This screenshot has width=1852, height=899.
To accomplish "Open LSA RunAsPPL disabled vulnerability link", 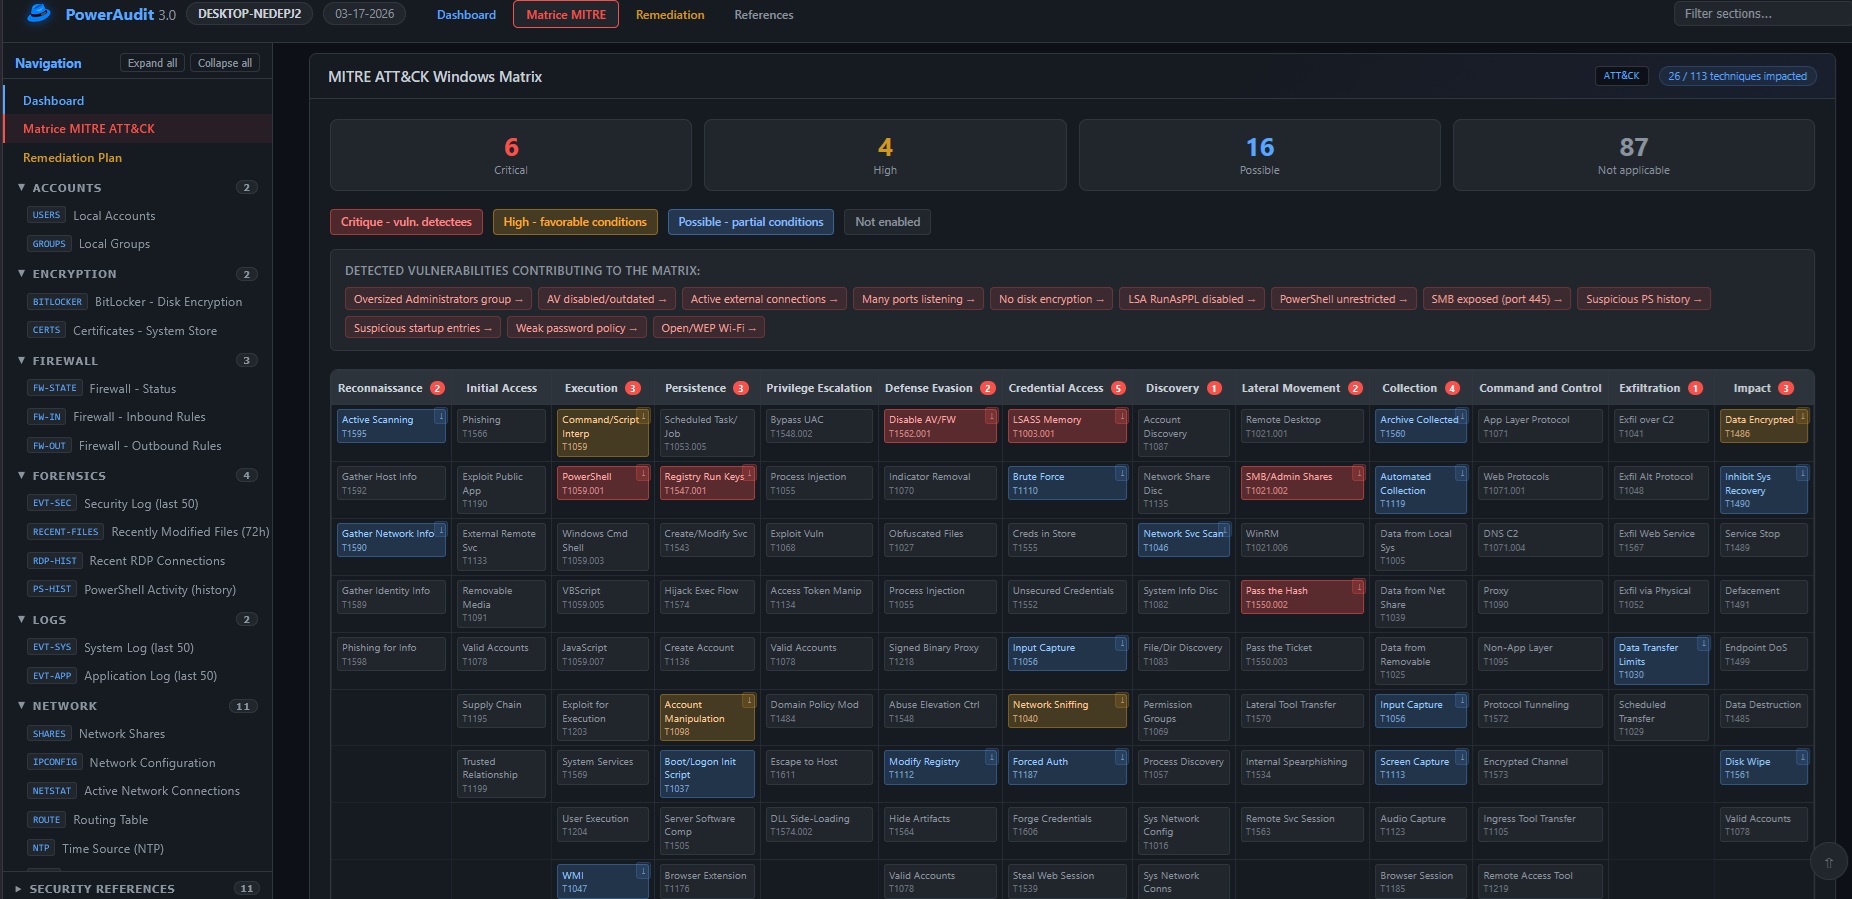I will coord(1192,299).
